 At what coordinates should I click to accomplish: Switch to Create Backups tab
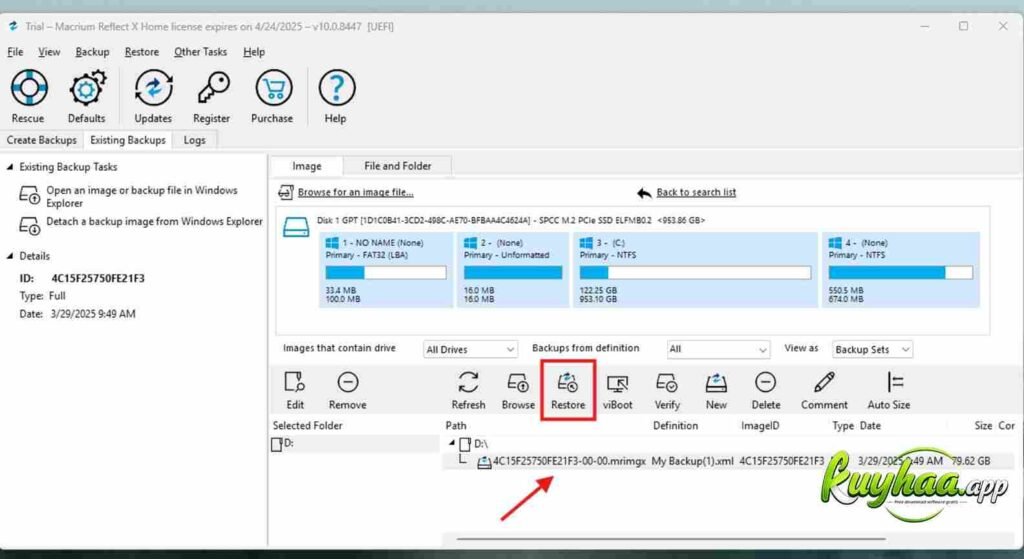click(42, 140)
